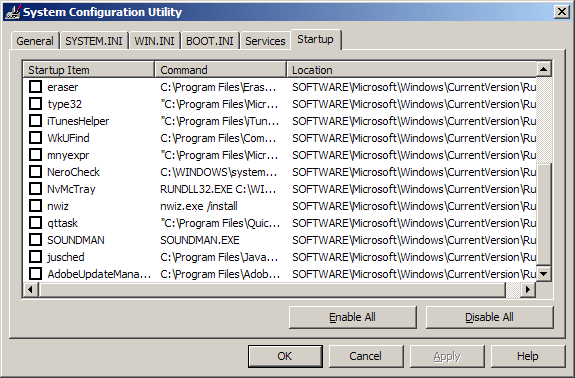Toggle the WkUFind checkbox
Viewport: 575px width, 378px height.
(x=36, y=138)
